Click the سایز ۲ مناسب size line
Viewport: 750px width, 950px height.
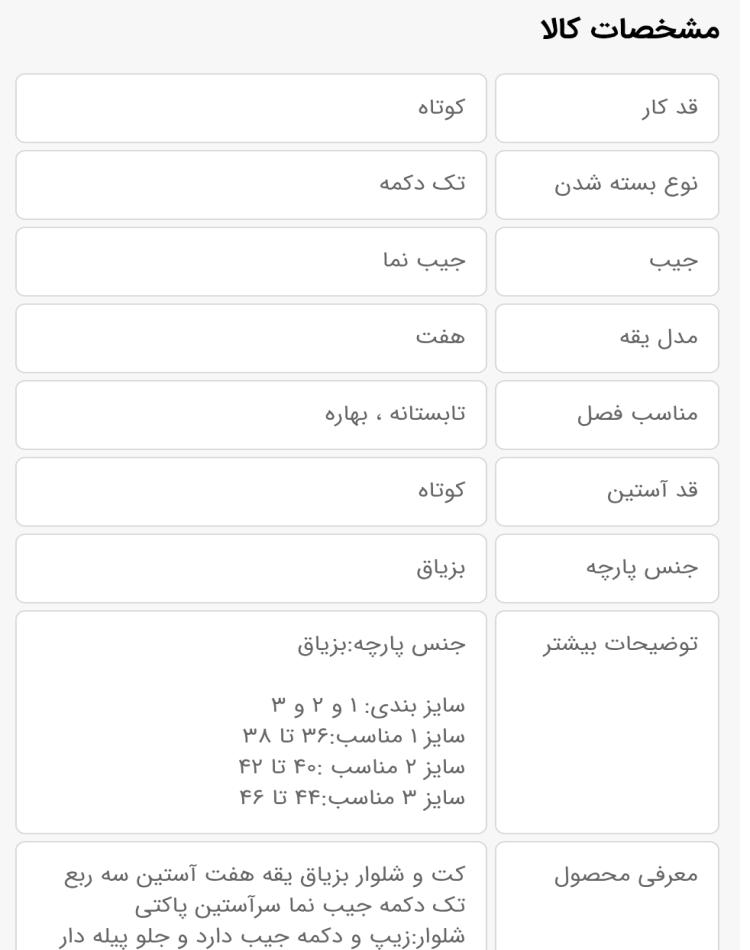(352, 768)
